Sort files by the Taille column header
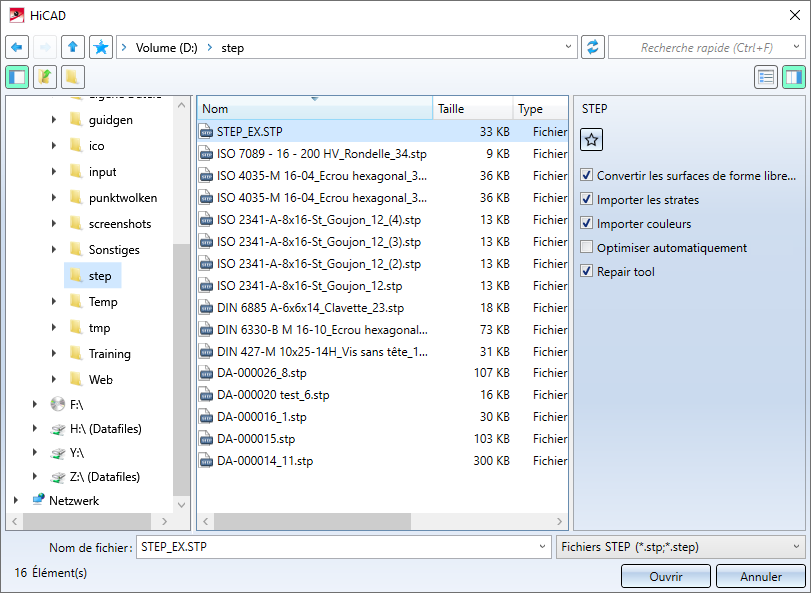811x593 pixels. (473, 109)
